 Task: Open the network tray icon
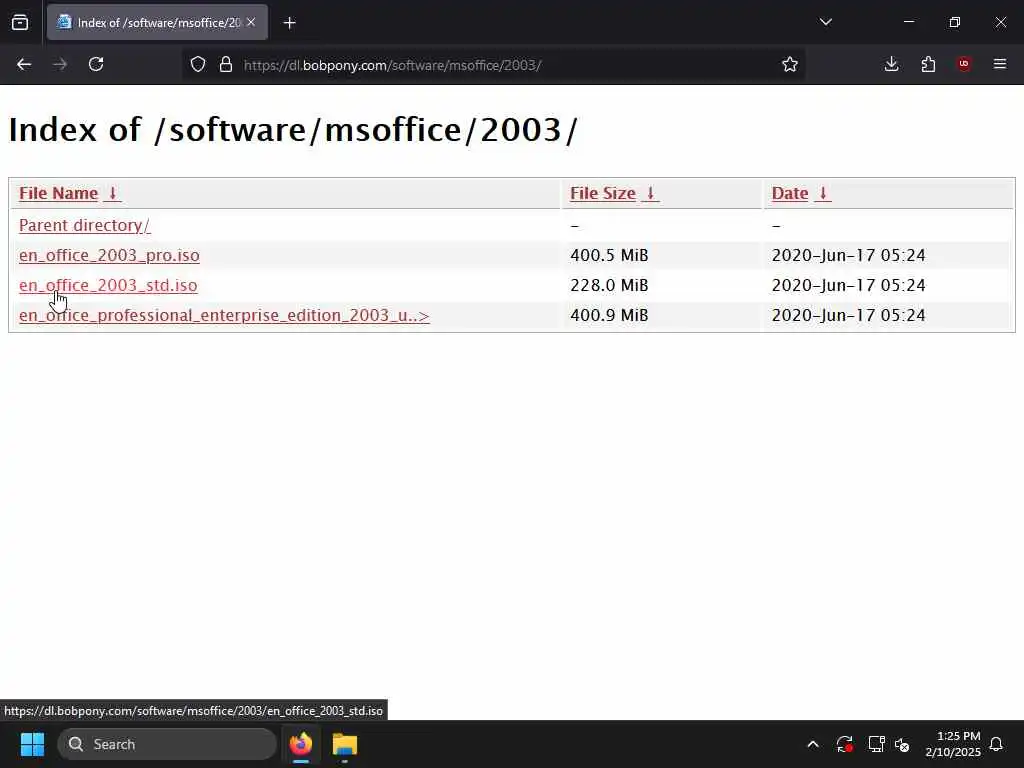[x=876, y=744]
